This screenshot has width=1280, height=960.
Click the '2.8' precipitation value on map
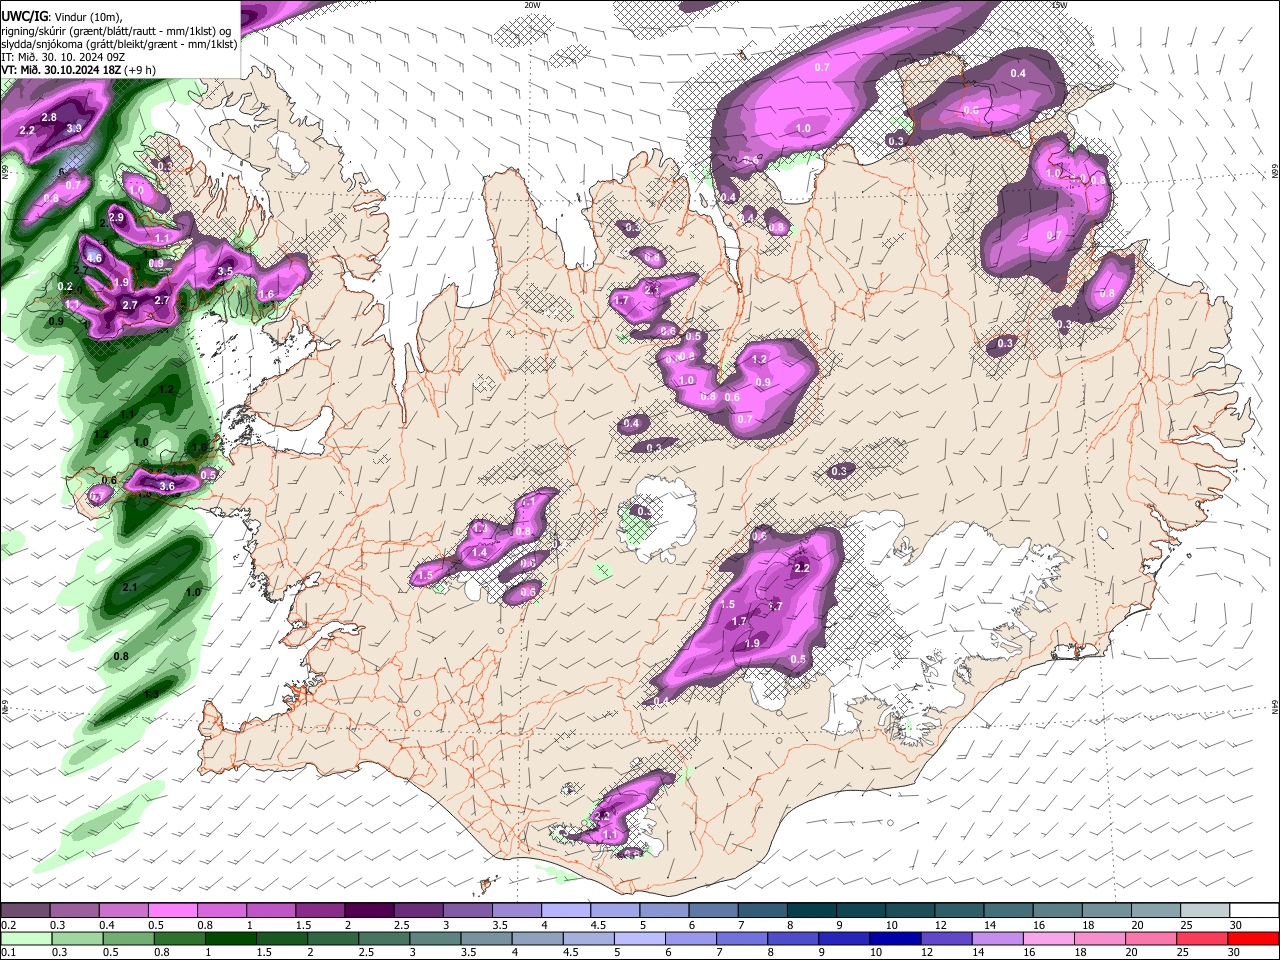point(49,118)
